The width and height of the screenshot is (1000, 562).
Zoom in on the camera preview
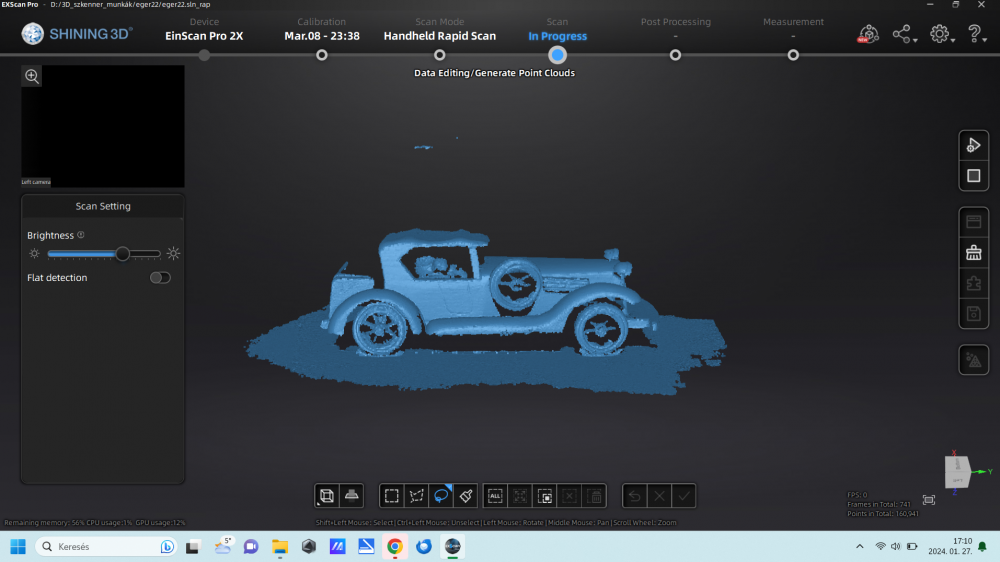click(32, 76)
